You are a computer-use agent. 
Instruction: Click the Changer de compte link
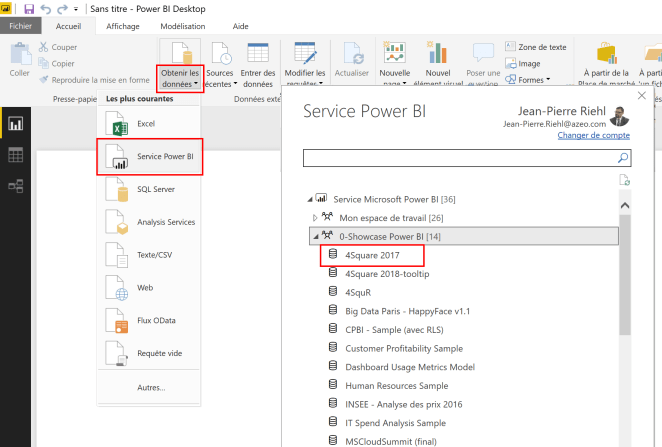click(x=594, y=135)
